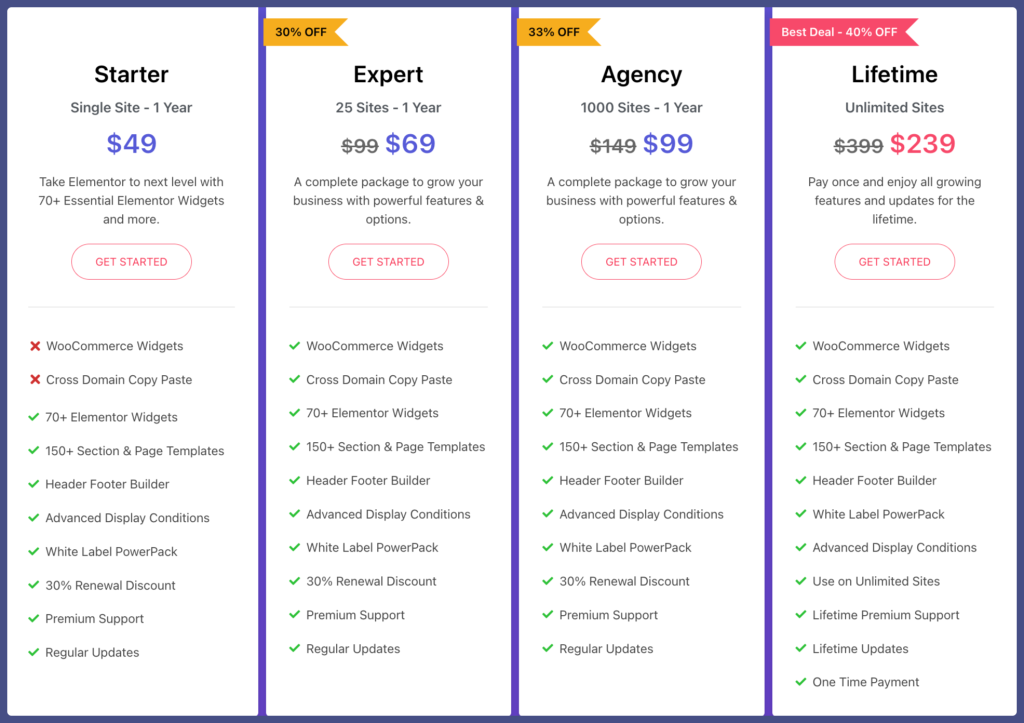
Task: Click the checkmark beside Agency's Header Footer Builder
Action: [548, 480]
